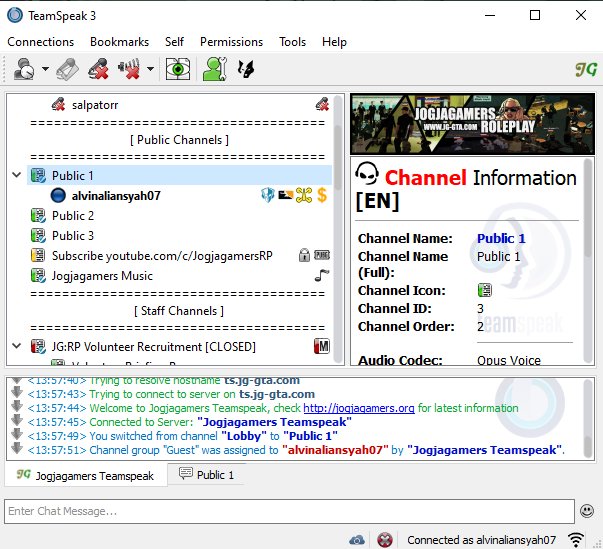This screenshot has width=603, height=549.
Task: Select JG:RP Volunteer Recruitment [CLOSED] channel
Action: 153,347
